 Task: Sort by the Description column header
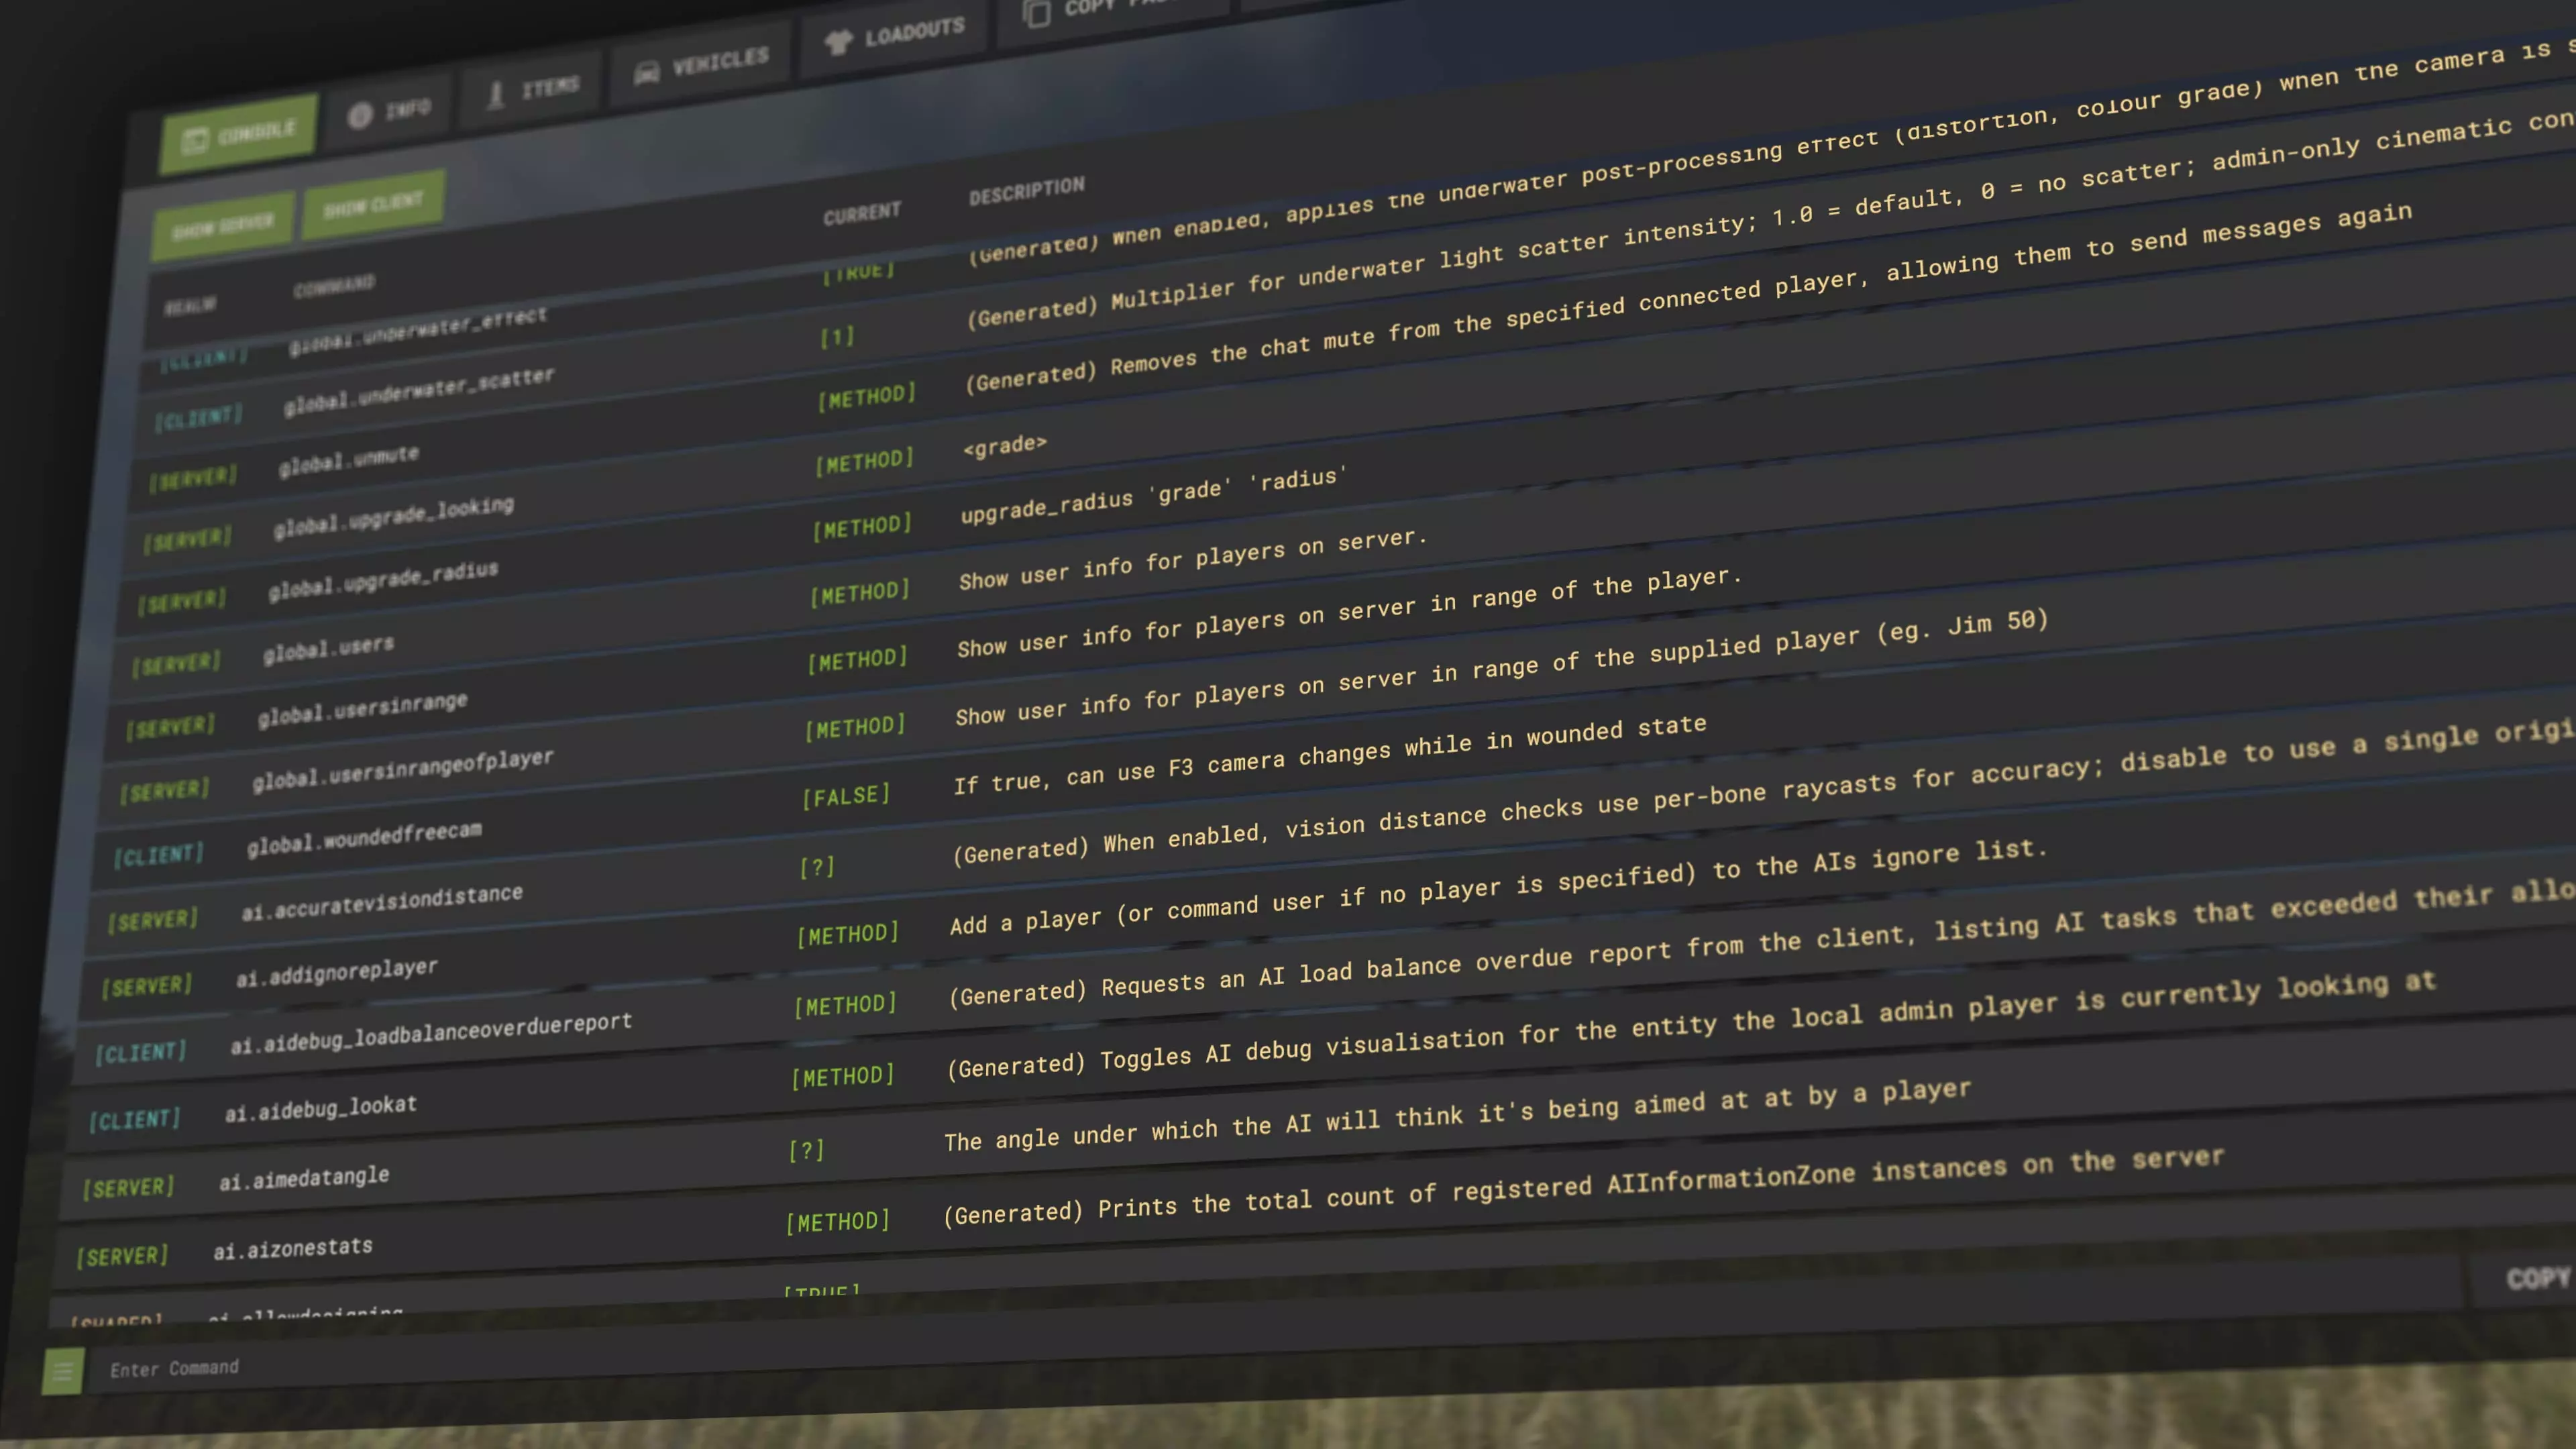coord(1026,190)
